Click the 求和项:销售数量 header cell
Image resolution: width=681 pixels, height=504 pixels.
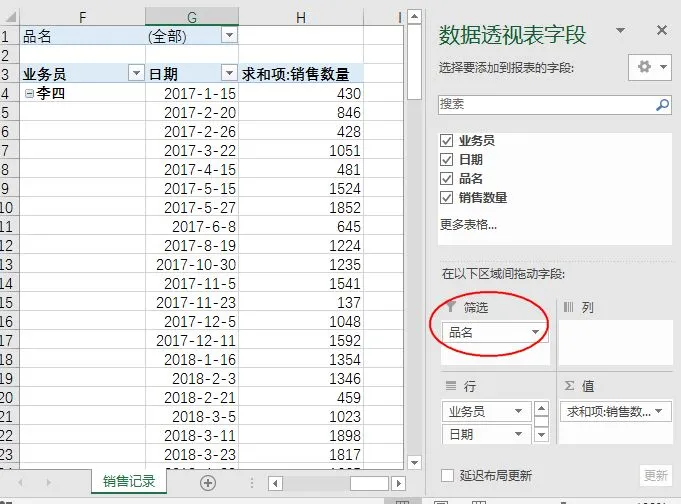(301, 74)
